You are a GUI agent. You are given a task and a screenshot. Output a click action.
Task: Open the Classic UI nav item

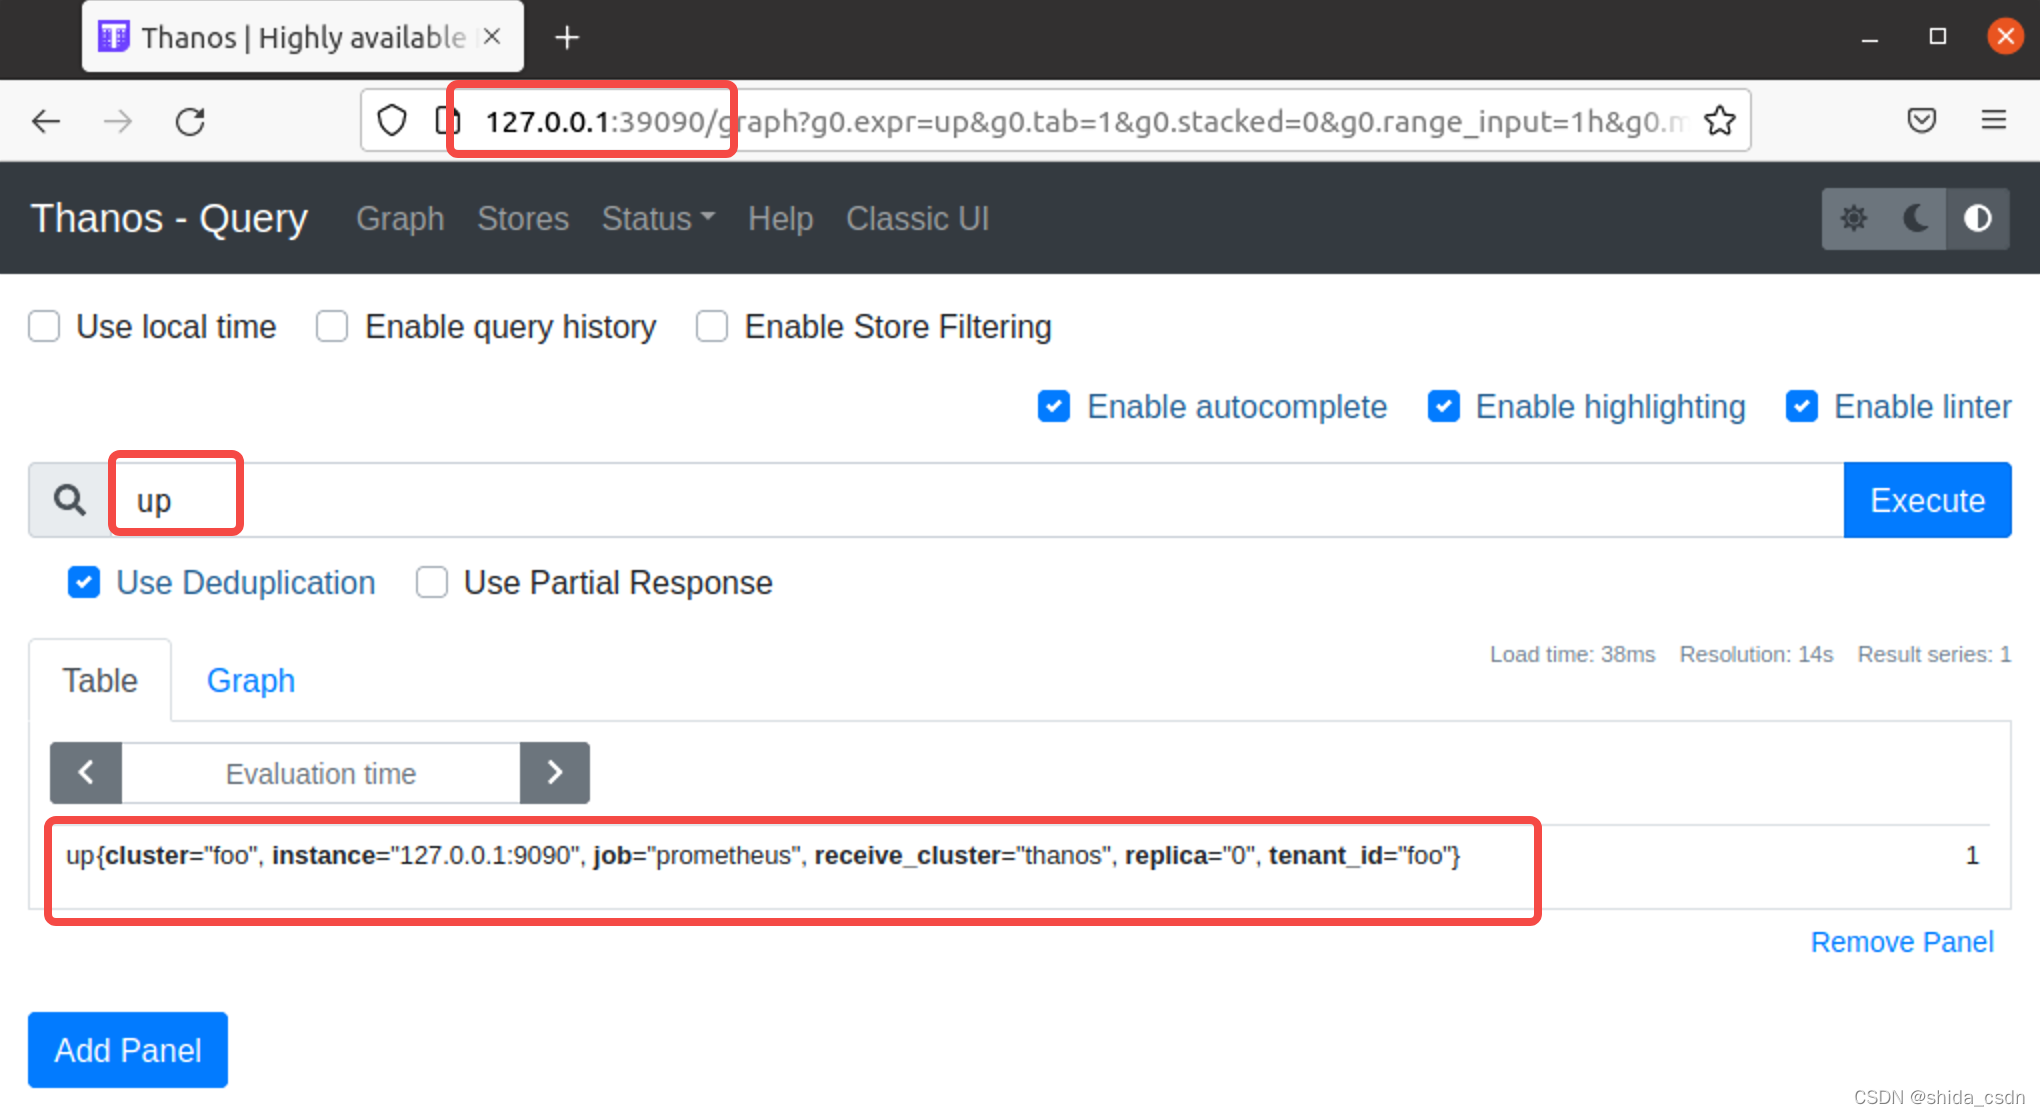coord(918,218)
